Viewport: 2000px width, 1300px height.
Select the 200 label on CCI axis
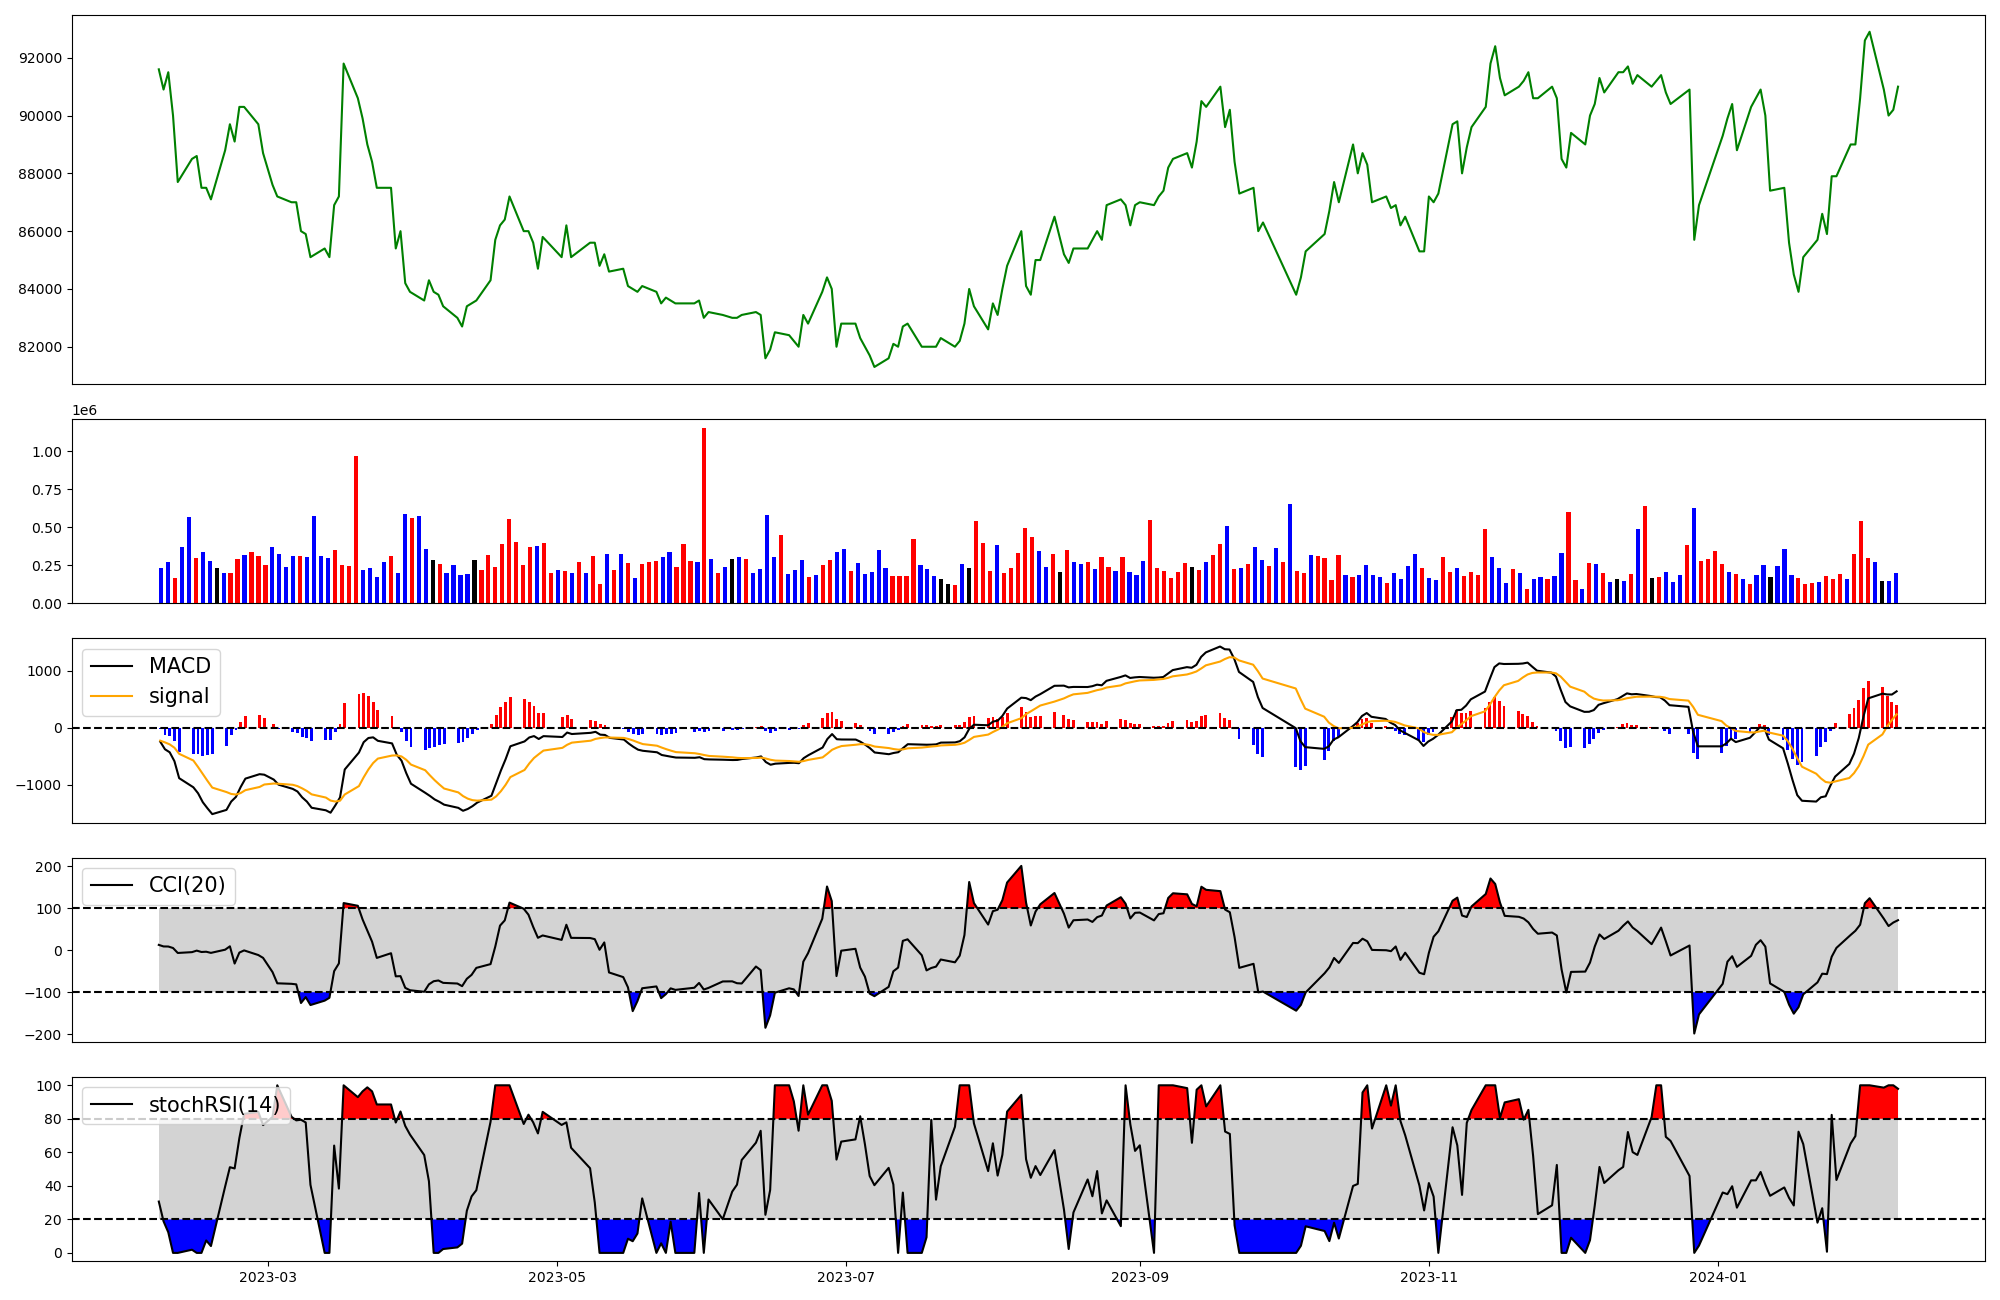coord(49,867)
